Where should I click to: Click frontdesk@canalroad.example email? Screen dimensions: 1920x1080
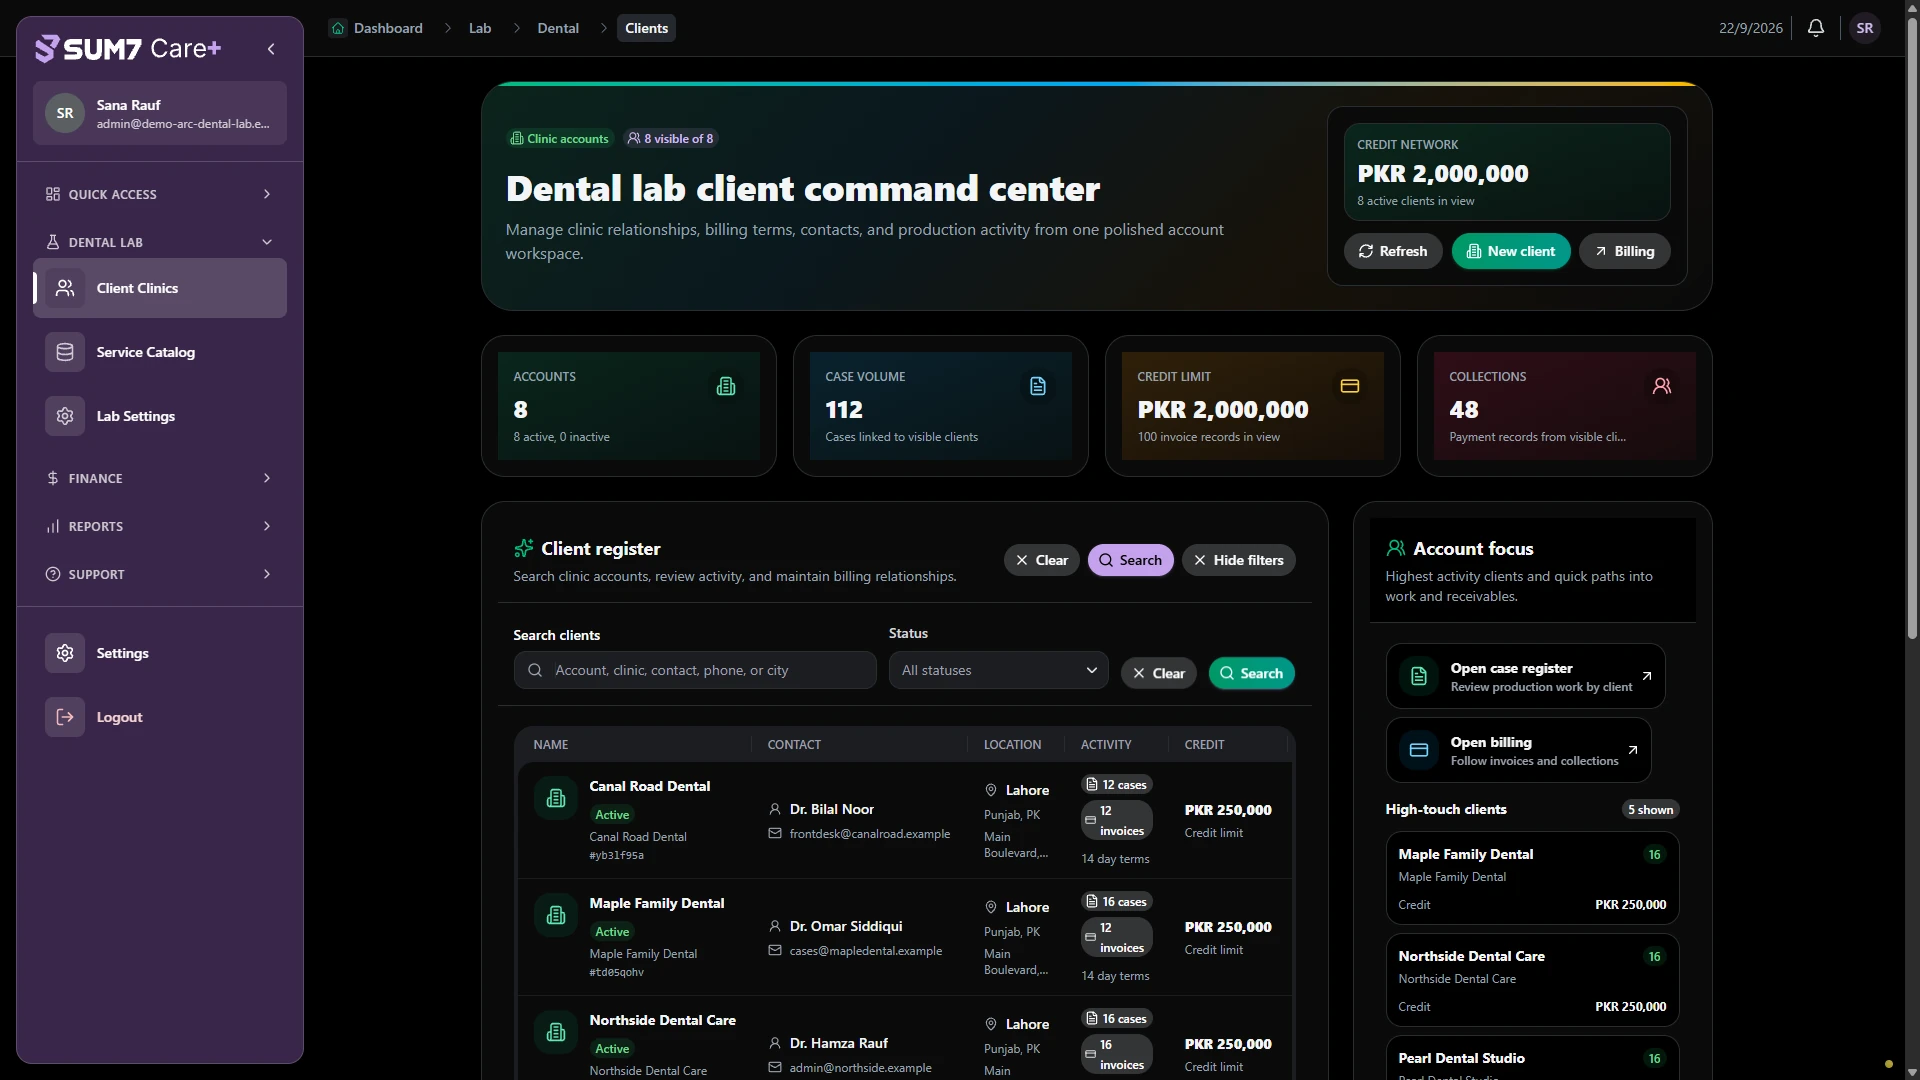pos(869,834)
